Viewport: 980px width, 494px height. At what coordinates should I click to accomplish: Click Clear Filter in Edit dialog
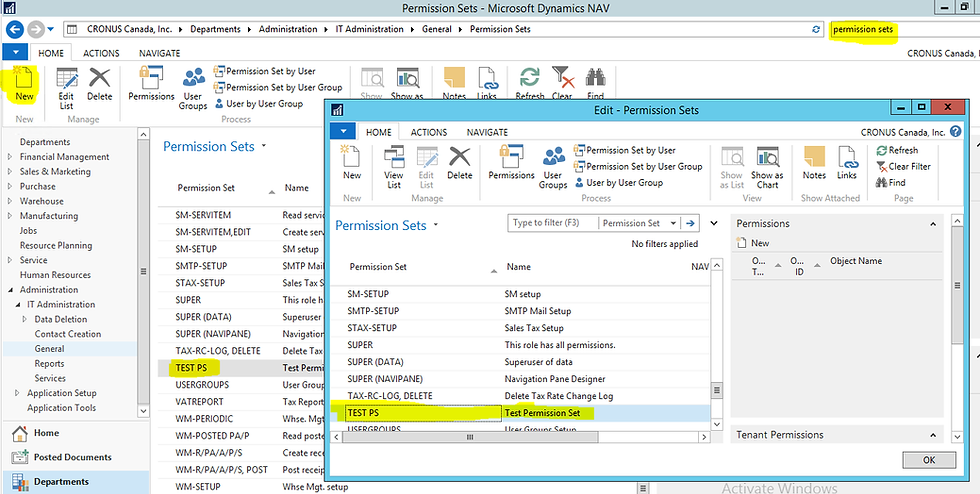(903, 166)
